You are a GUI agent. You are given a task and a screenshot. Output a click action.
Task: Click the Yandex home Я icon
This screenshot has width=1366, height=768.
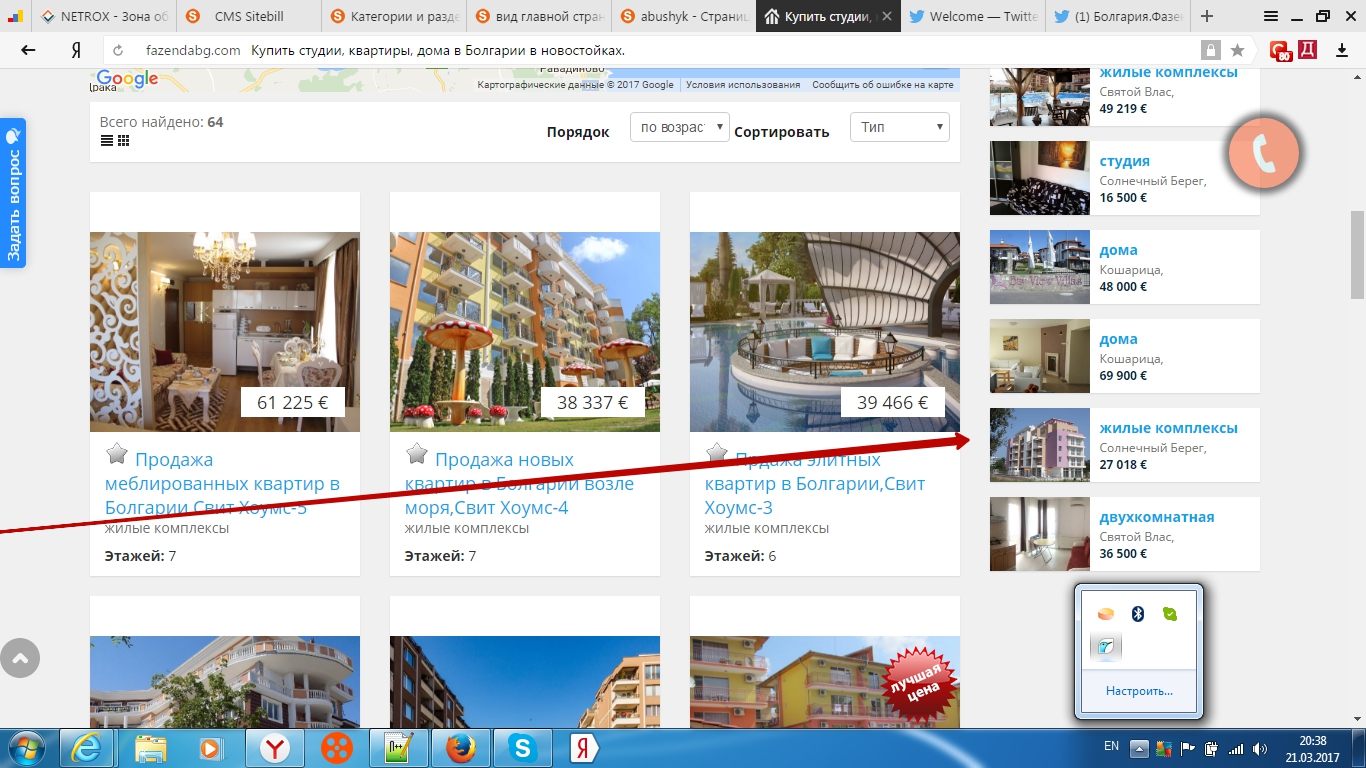(76, 50)
